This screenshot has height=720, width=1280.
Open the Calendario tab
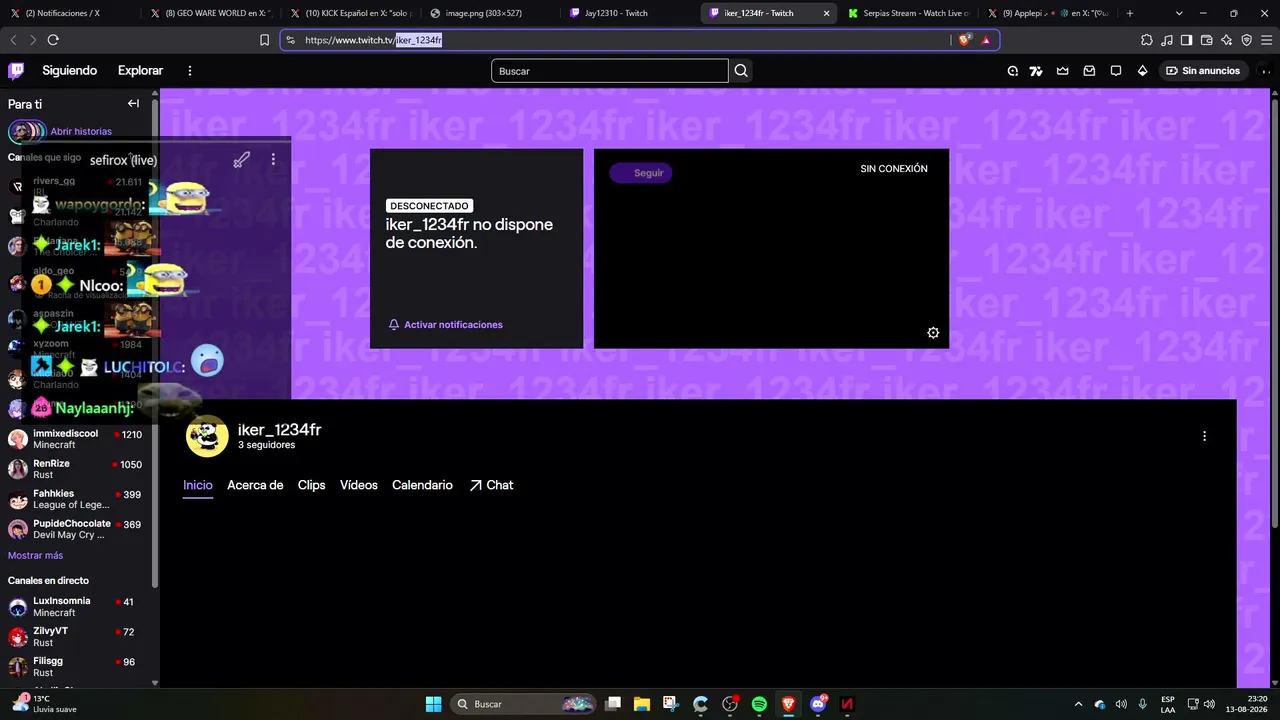click(x=422, y=485)
